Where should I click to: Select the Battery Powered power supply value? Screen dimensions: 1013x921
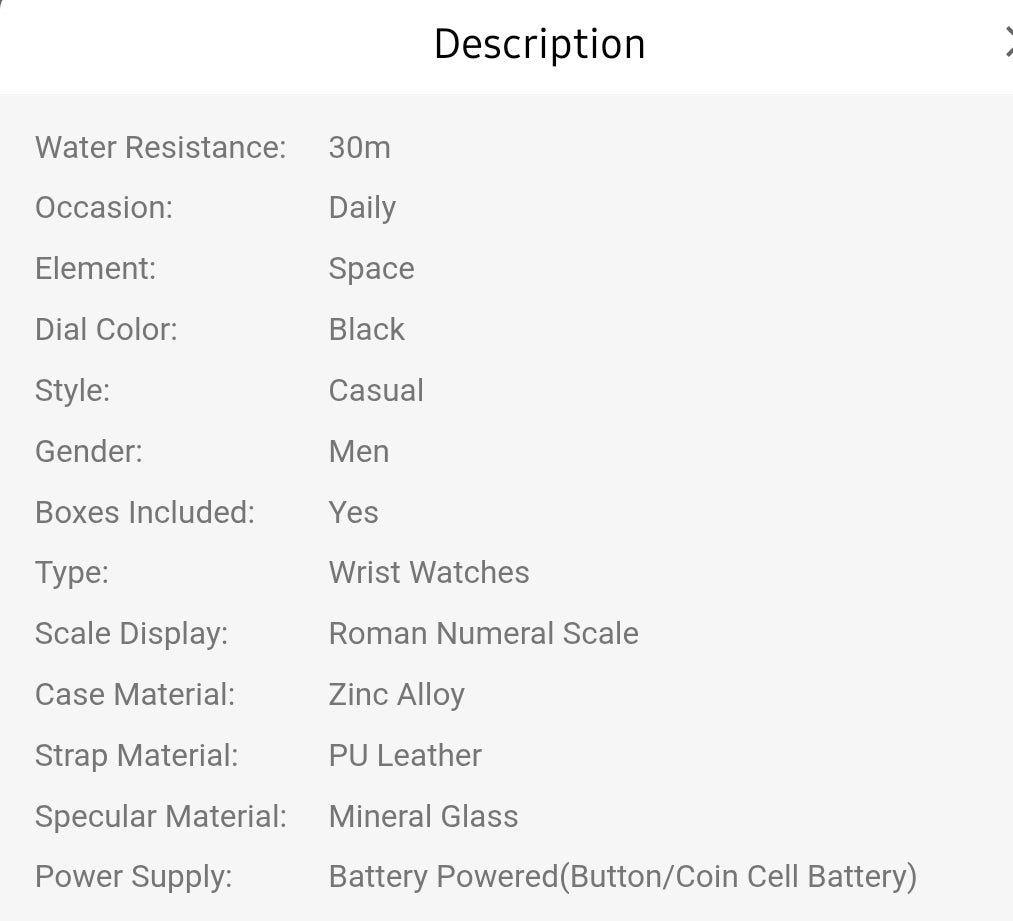click(x=623, y=876)
